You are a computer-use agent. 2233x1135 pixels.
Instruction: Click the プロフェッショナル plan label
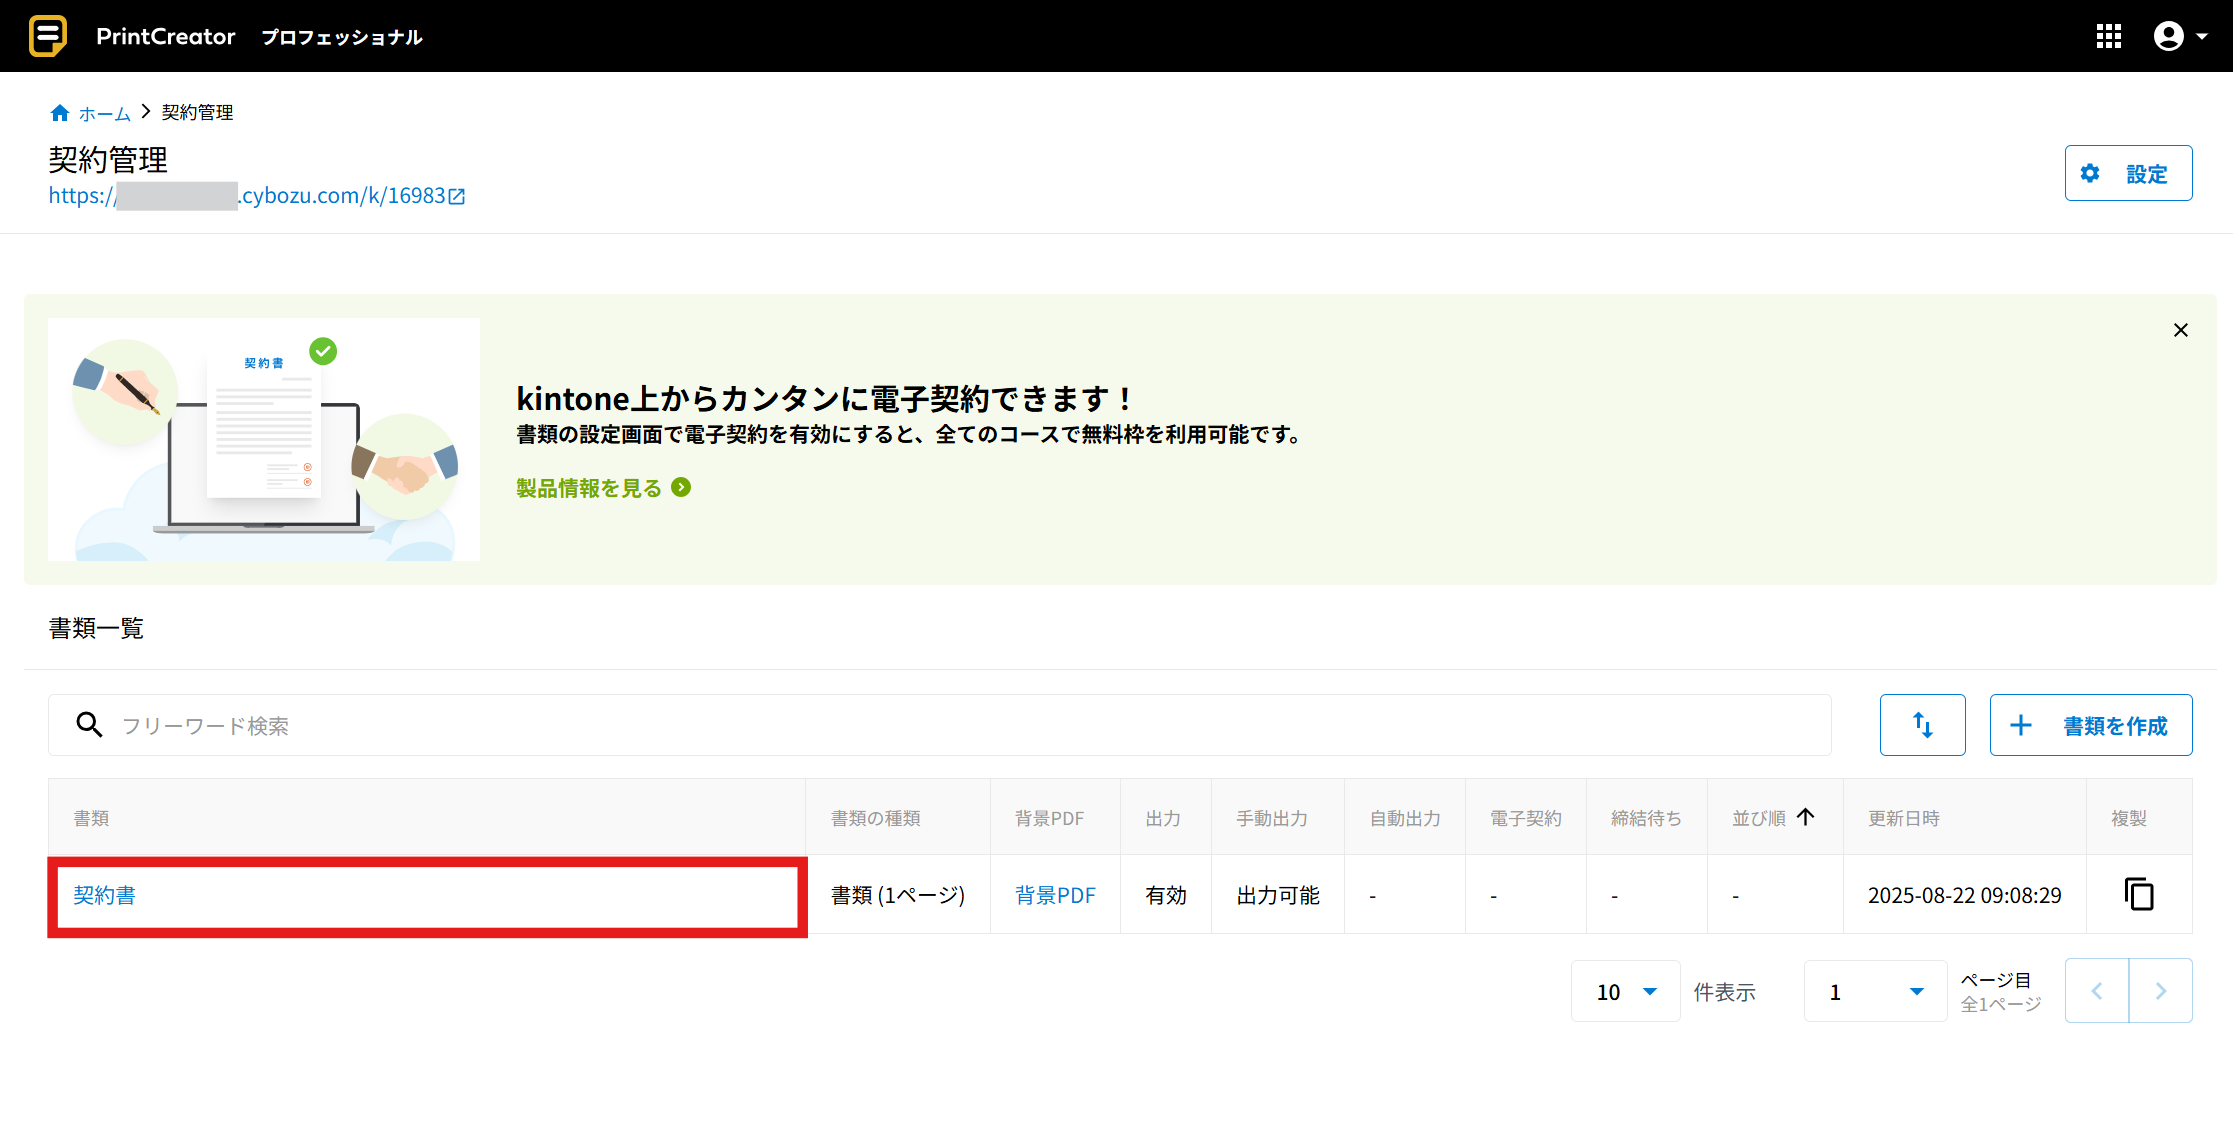click(x=342, y=37)
